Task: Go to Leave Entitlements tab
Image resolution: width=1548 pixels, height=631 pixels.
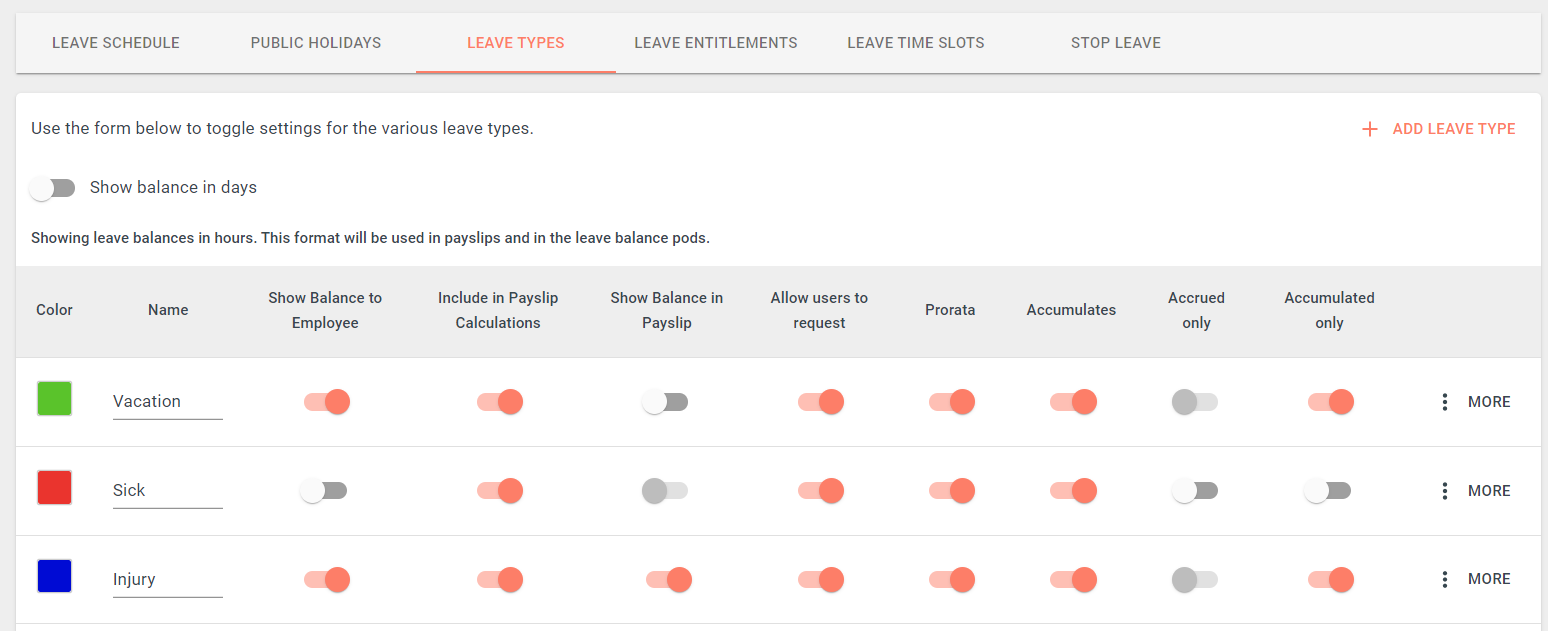Action: 716,43
